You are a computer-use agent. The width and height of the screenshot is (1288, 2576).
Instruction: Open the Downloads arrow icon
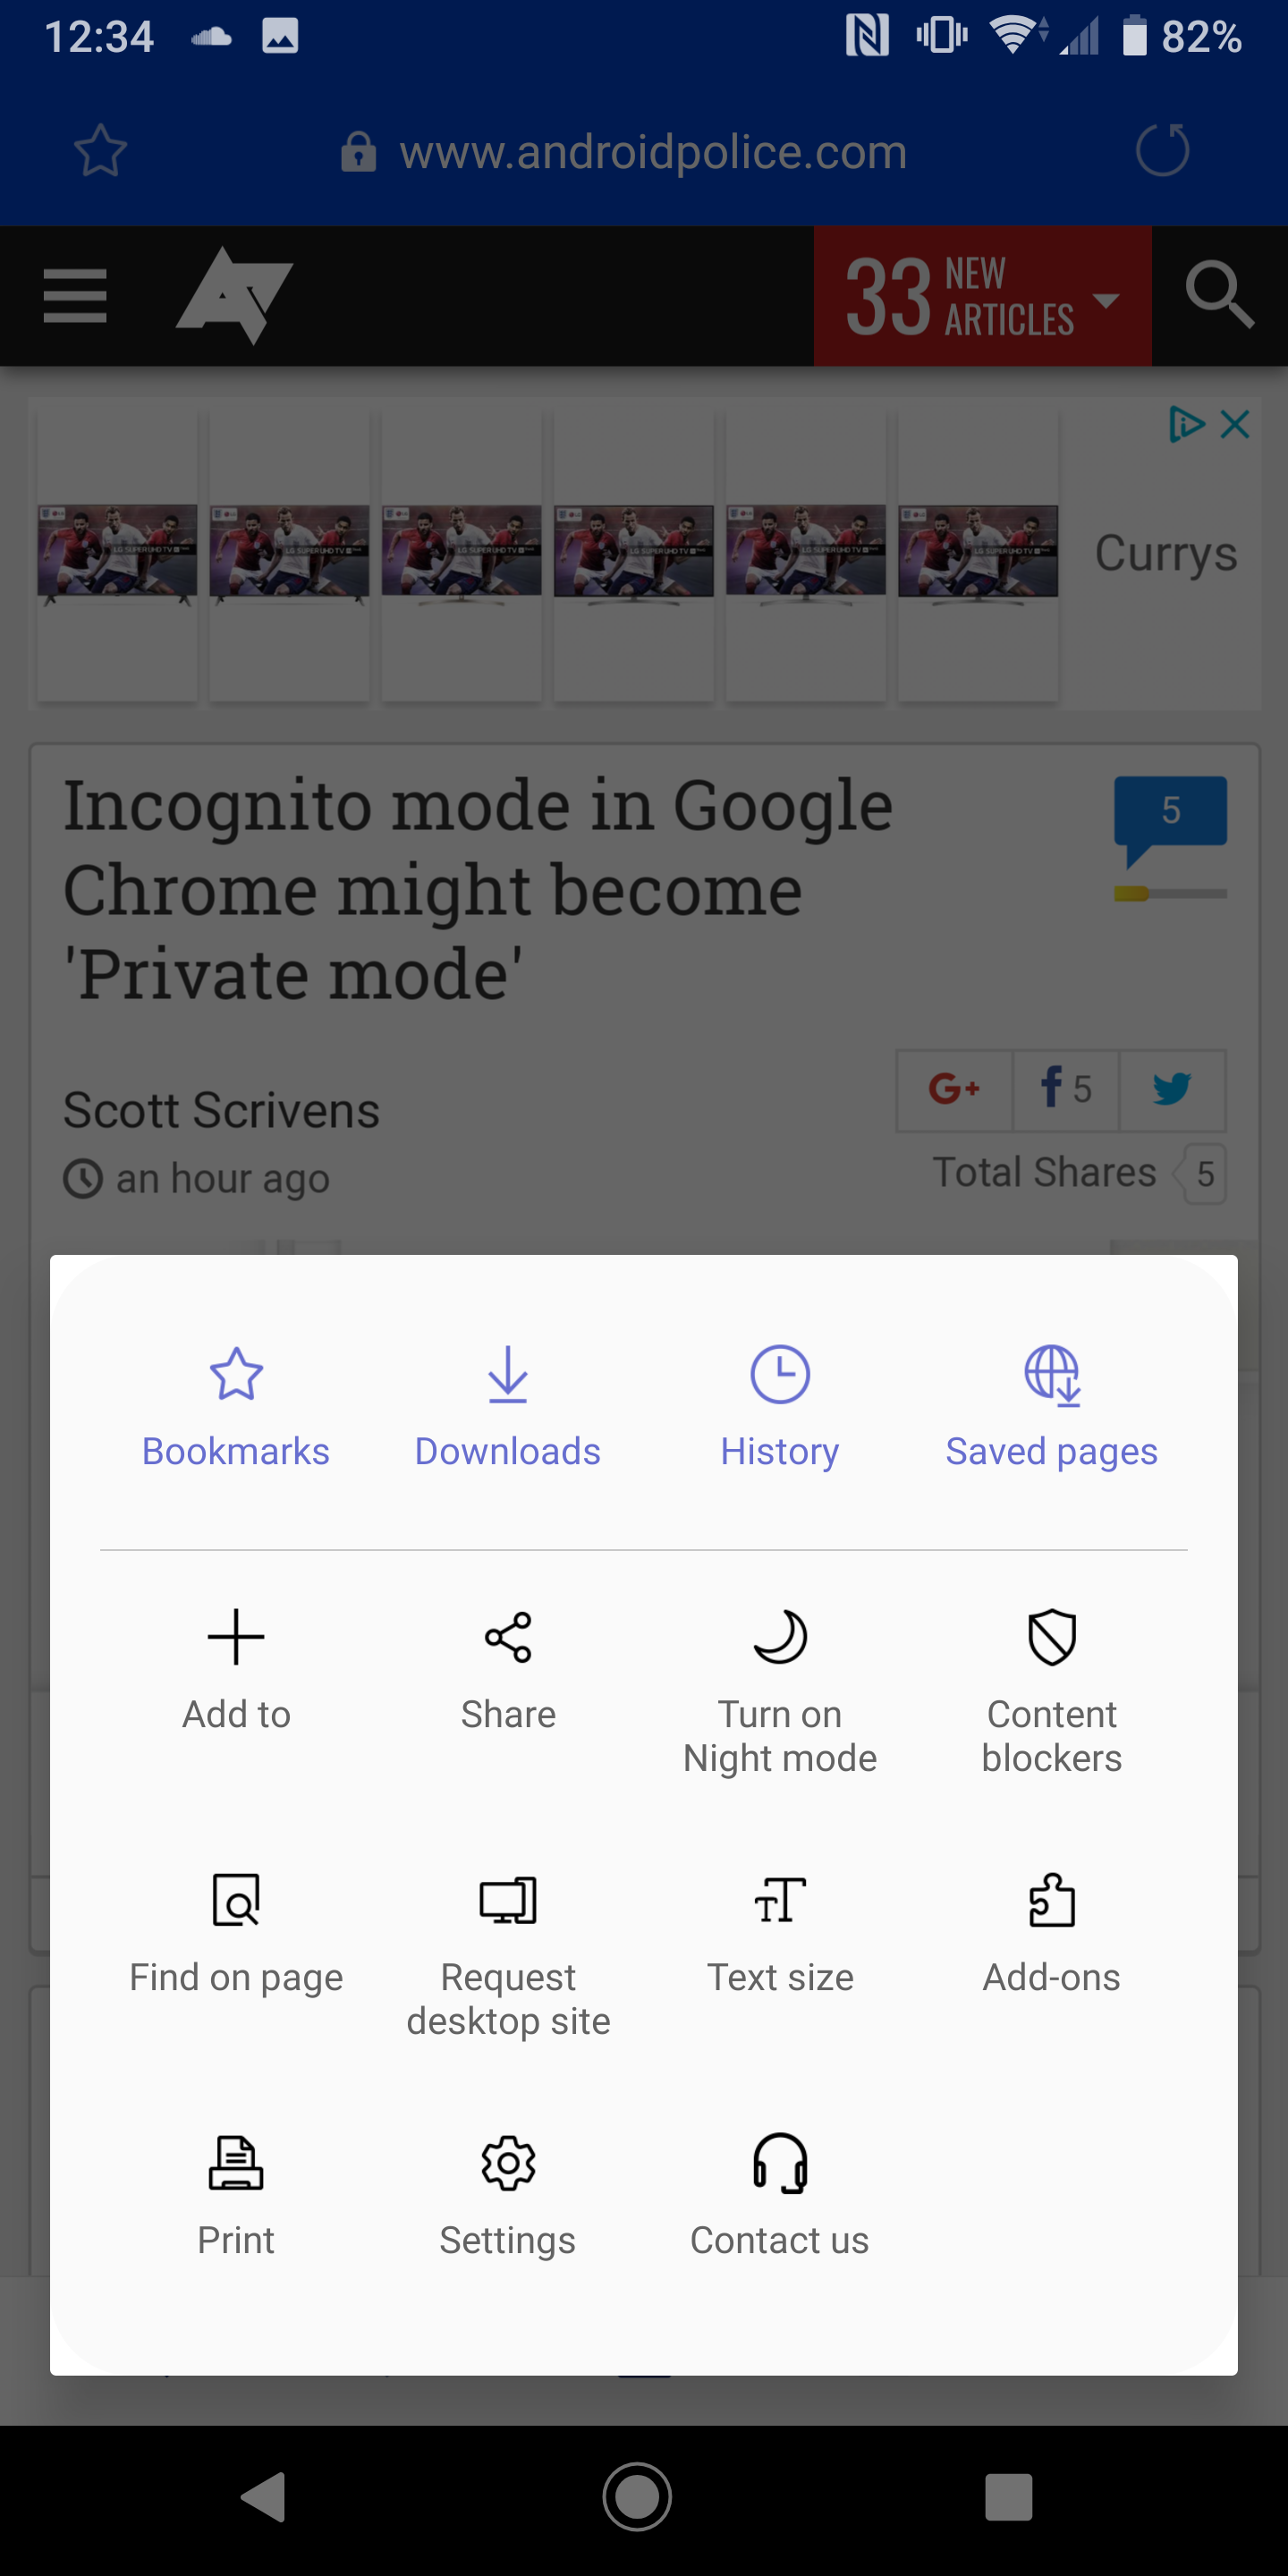tap(508, 1375)
